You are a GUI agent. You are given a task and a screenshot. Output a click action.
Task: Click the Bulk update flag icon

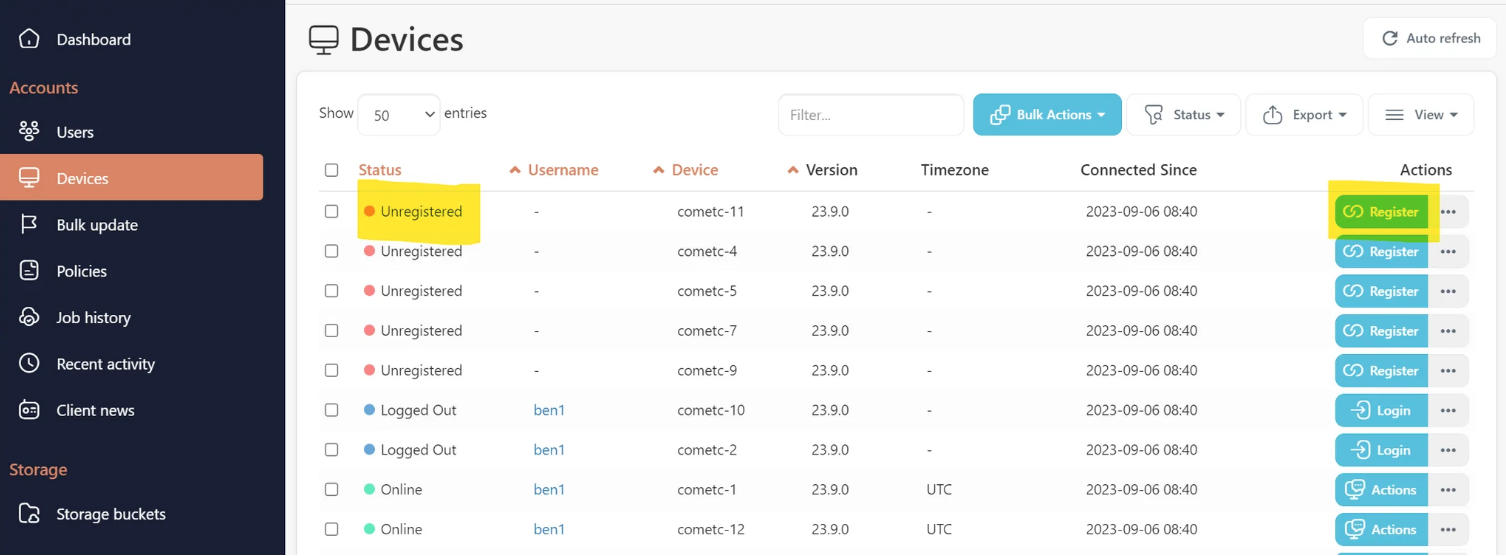30,225
